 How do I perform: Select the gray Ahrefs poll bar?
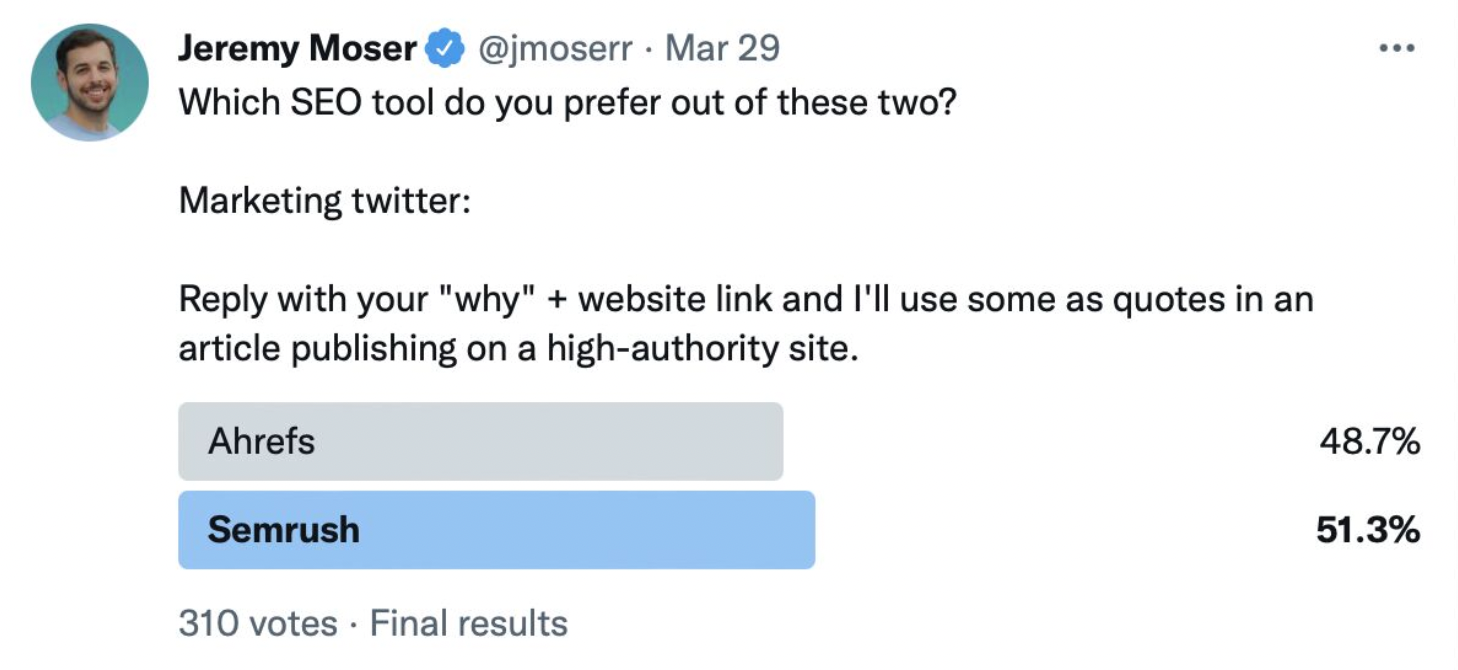480,441
